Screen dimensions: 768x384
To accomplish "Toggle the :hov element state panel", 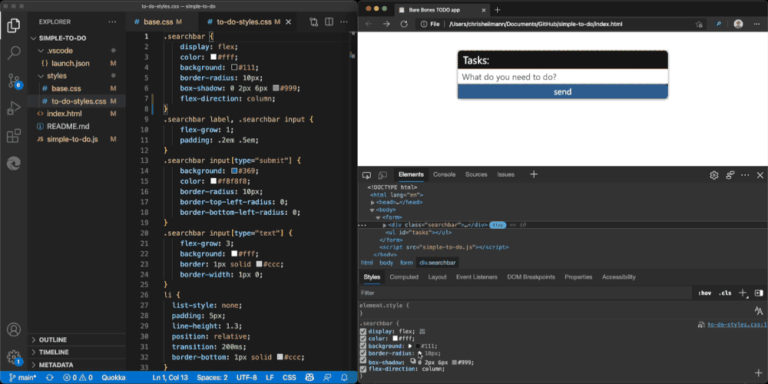I will (x=704, y=293).
